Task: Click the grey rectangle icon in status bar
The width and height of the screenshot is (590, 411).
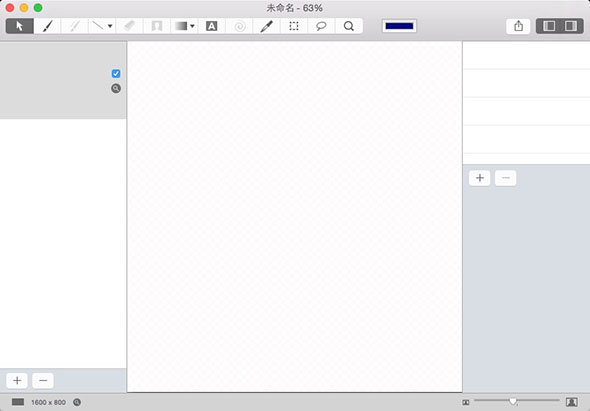Action: [18, 402]
